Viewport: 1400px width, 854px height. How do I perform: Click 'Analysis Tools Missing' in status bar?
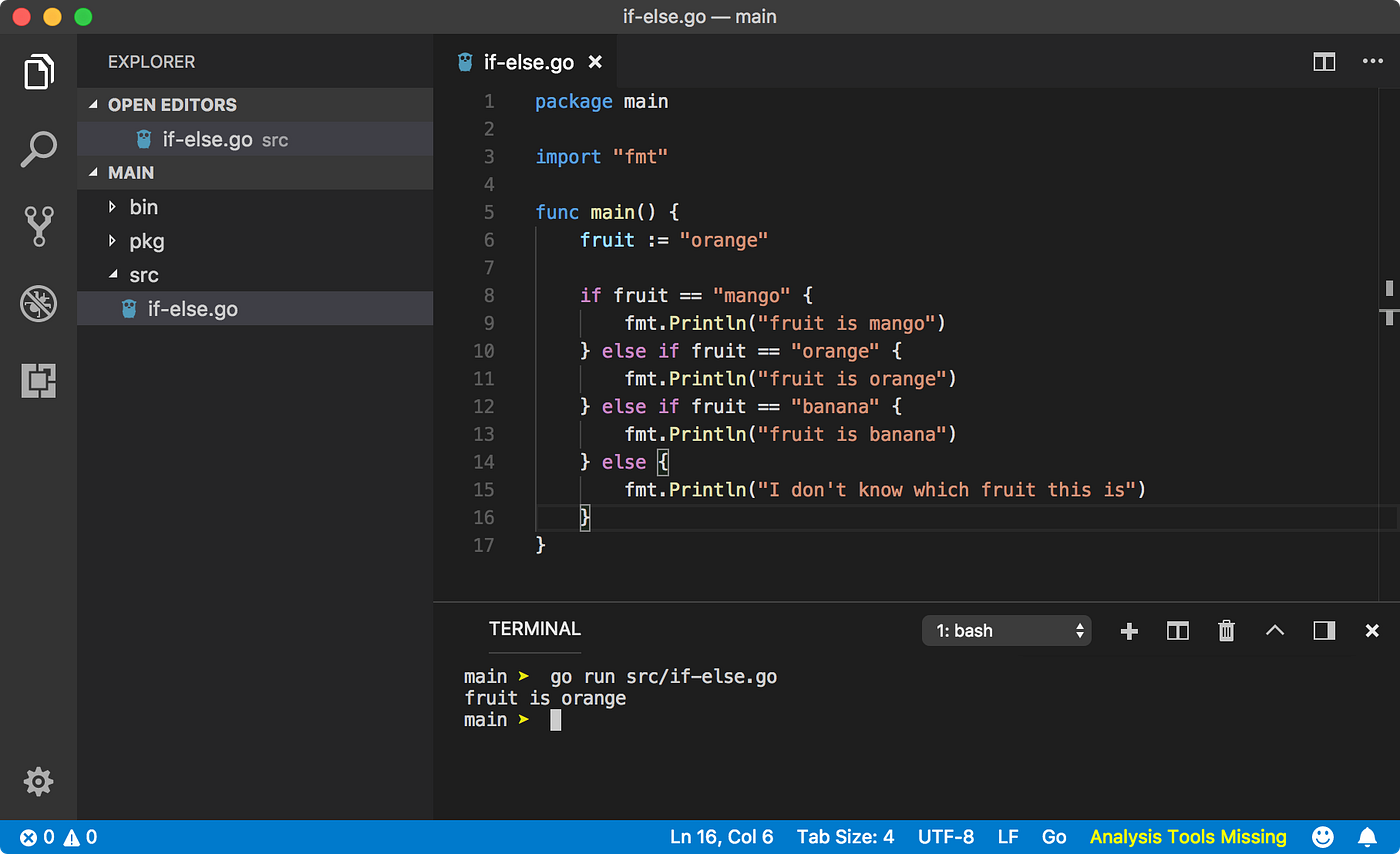click(x=1188, y=836)
